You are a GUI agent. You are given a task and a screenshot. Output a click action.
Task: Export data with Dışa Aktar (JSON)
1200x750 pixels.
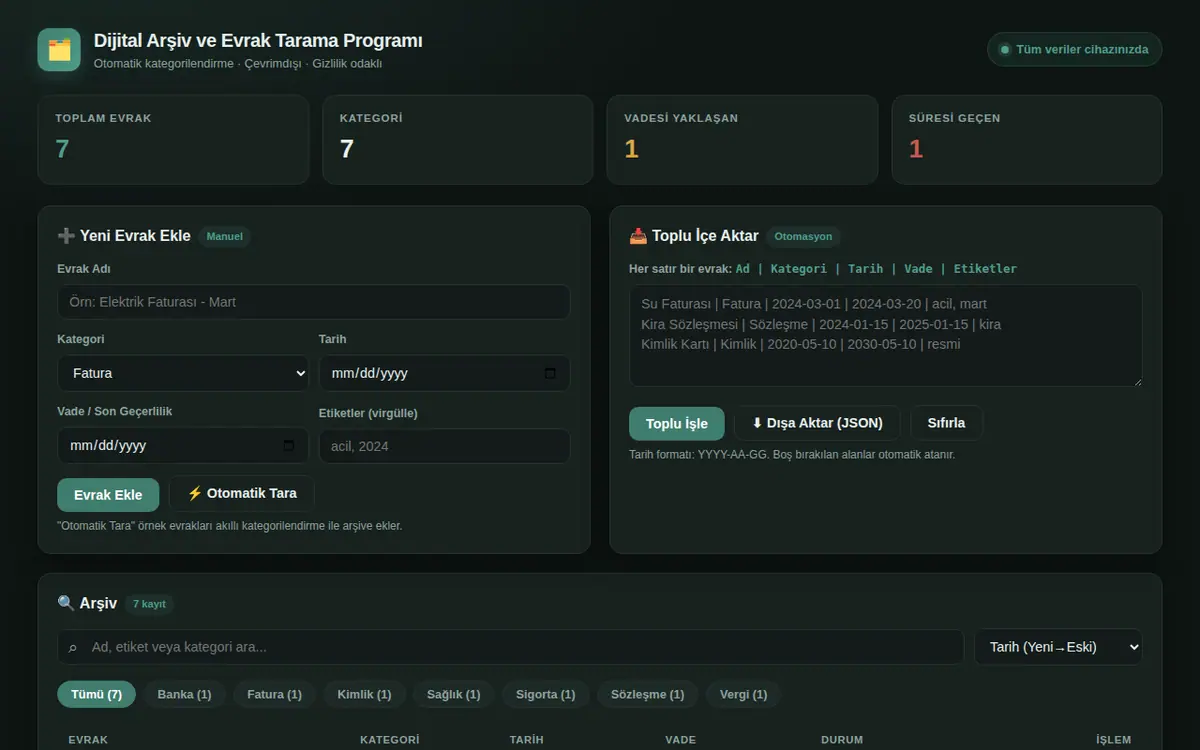pyautogui.click(x=817, y=423)
